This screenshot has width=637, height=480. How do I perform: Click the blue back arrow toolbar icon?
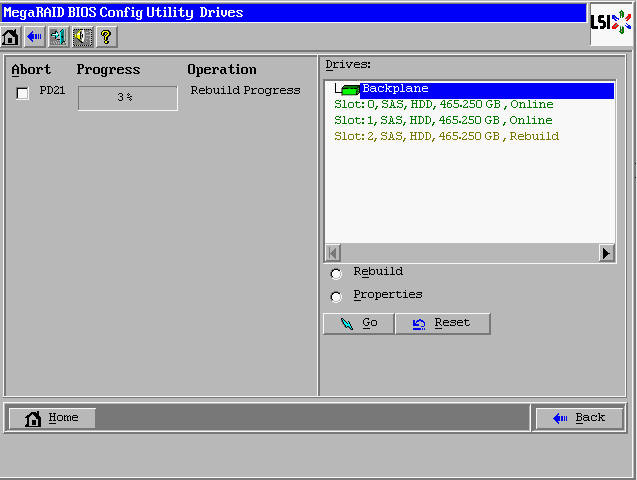35,37
